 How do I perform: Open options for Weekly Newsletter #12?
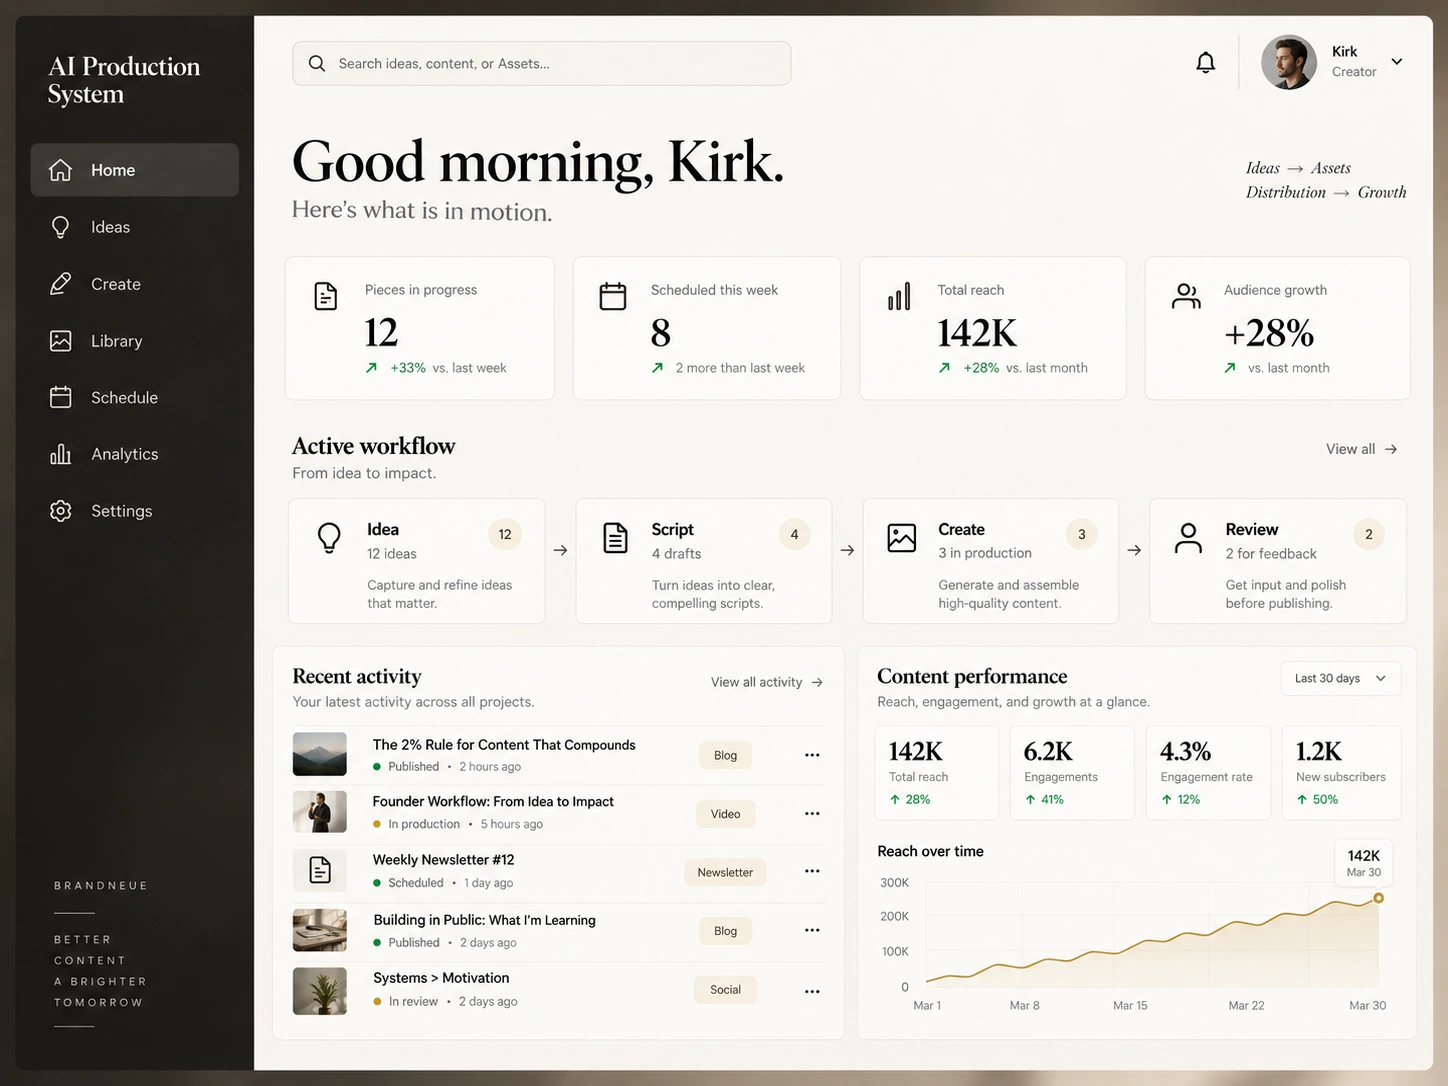812,871
